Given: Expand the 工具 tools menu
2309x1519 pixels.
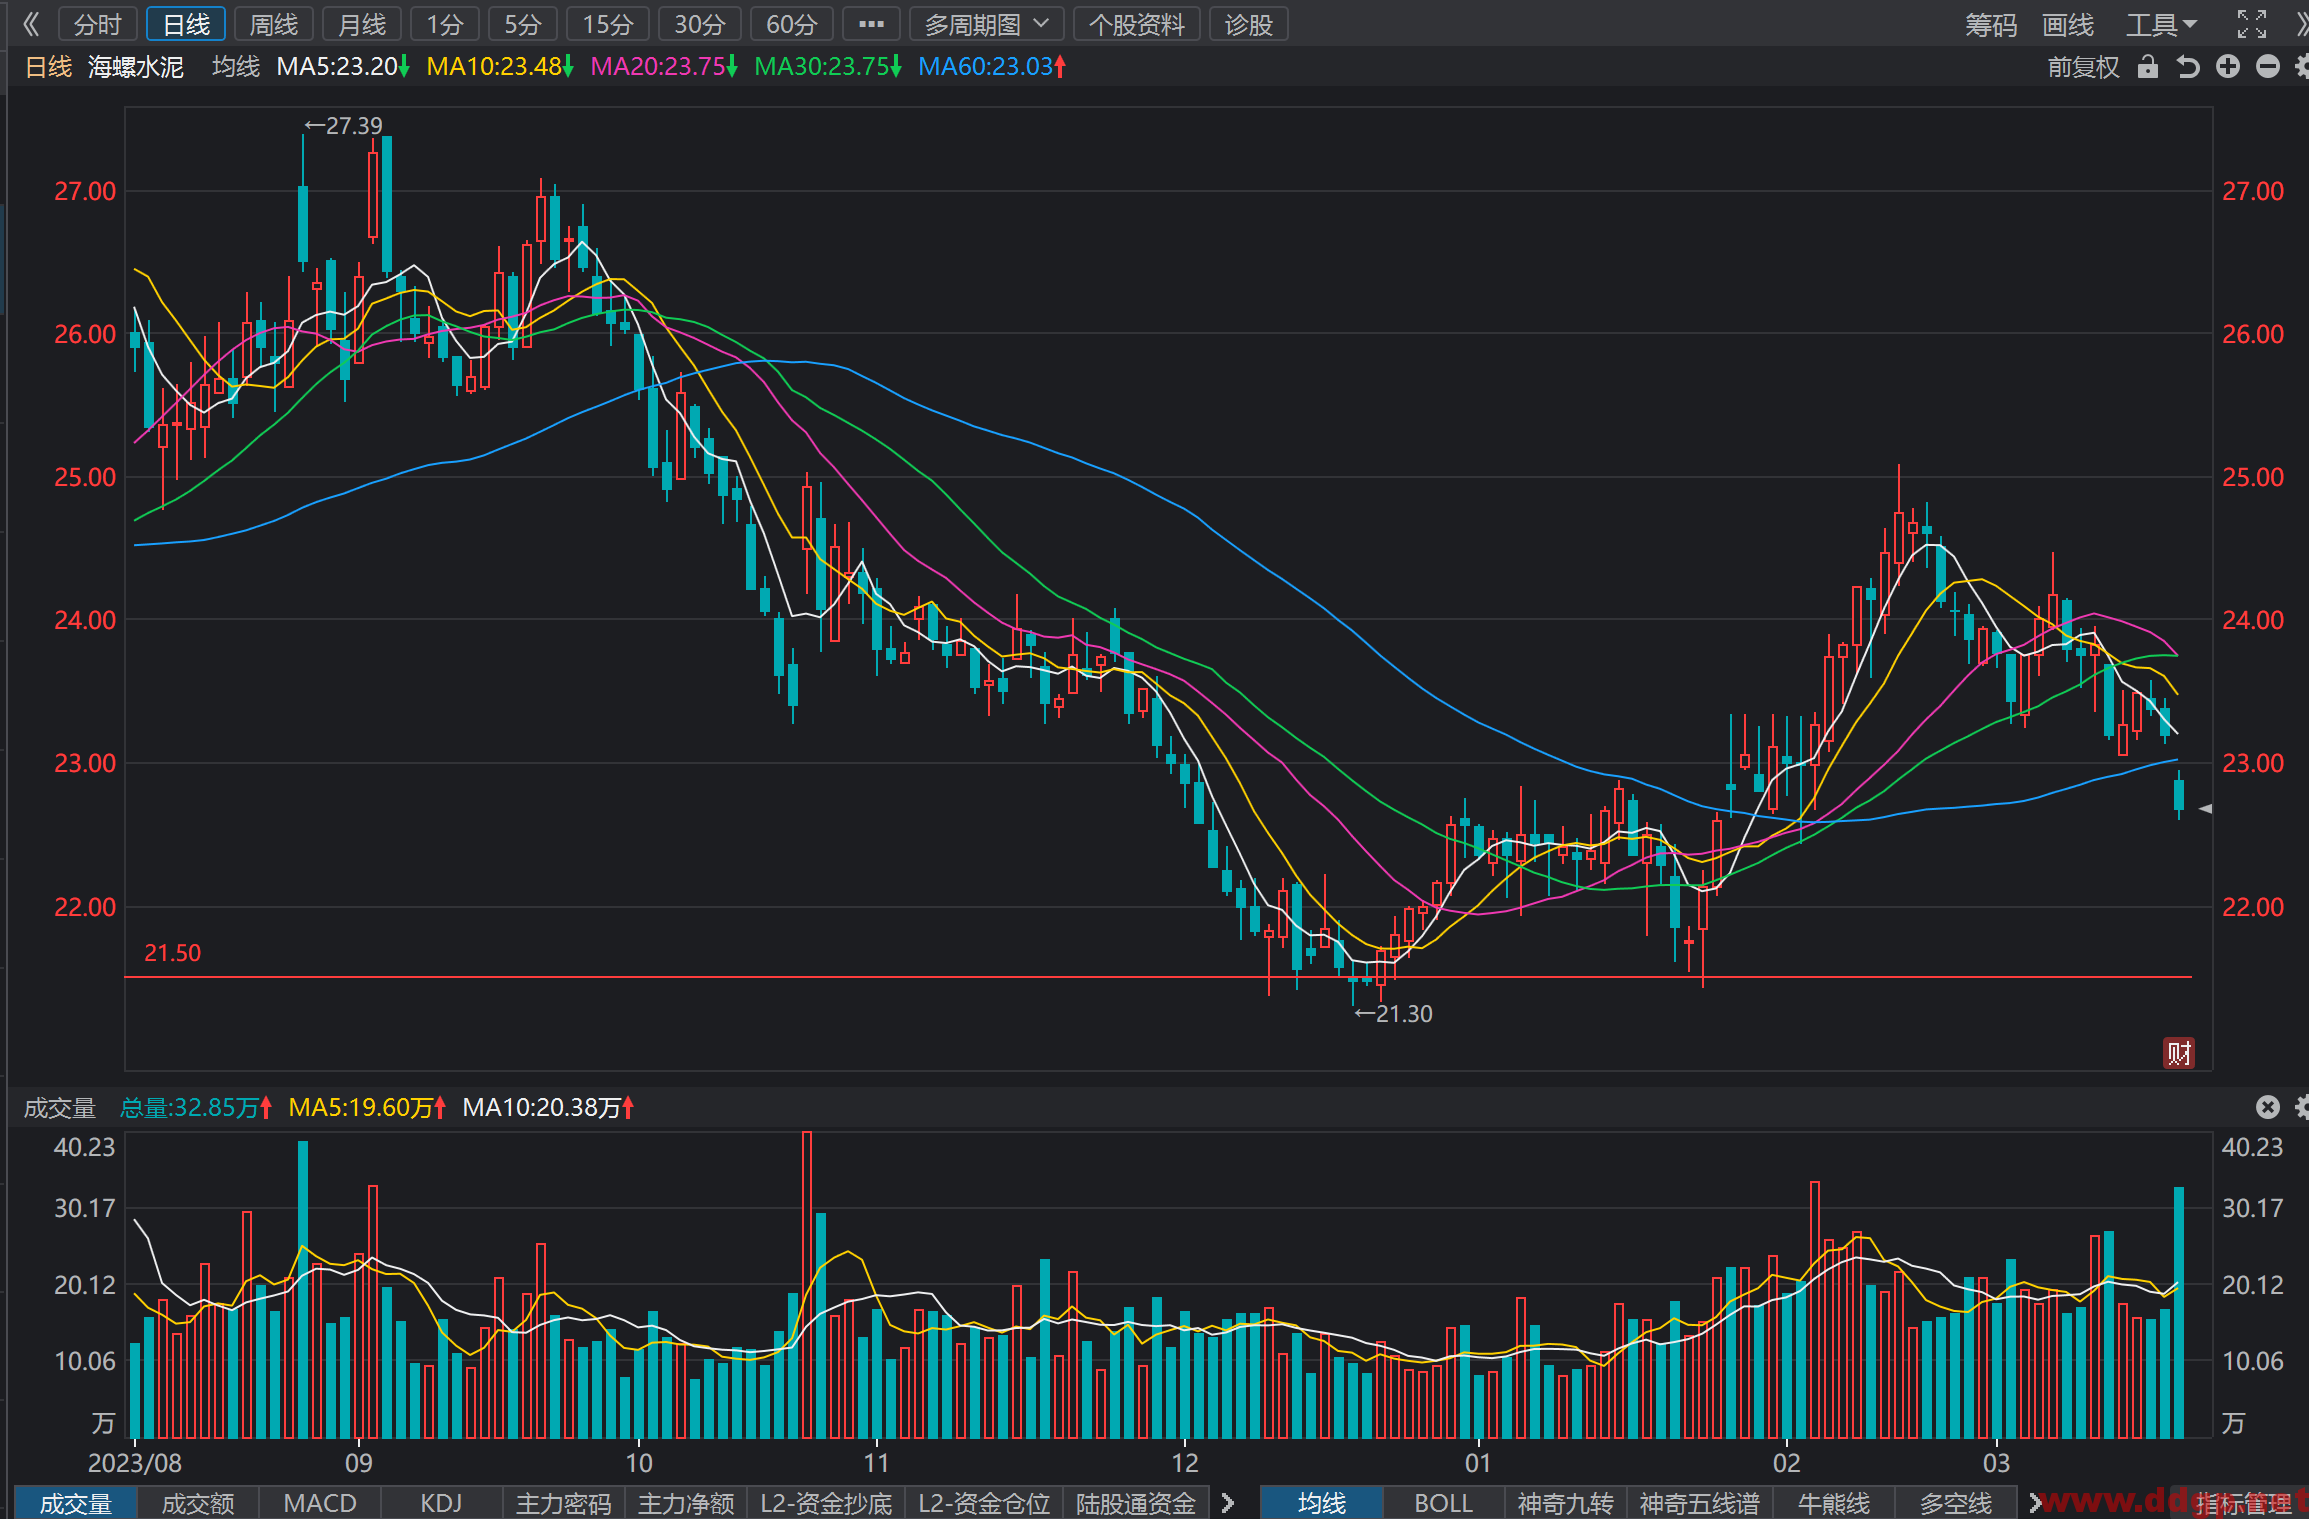Looking at the screenshot, I should 2161,24.
